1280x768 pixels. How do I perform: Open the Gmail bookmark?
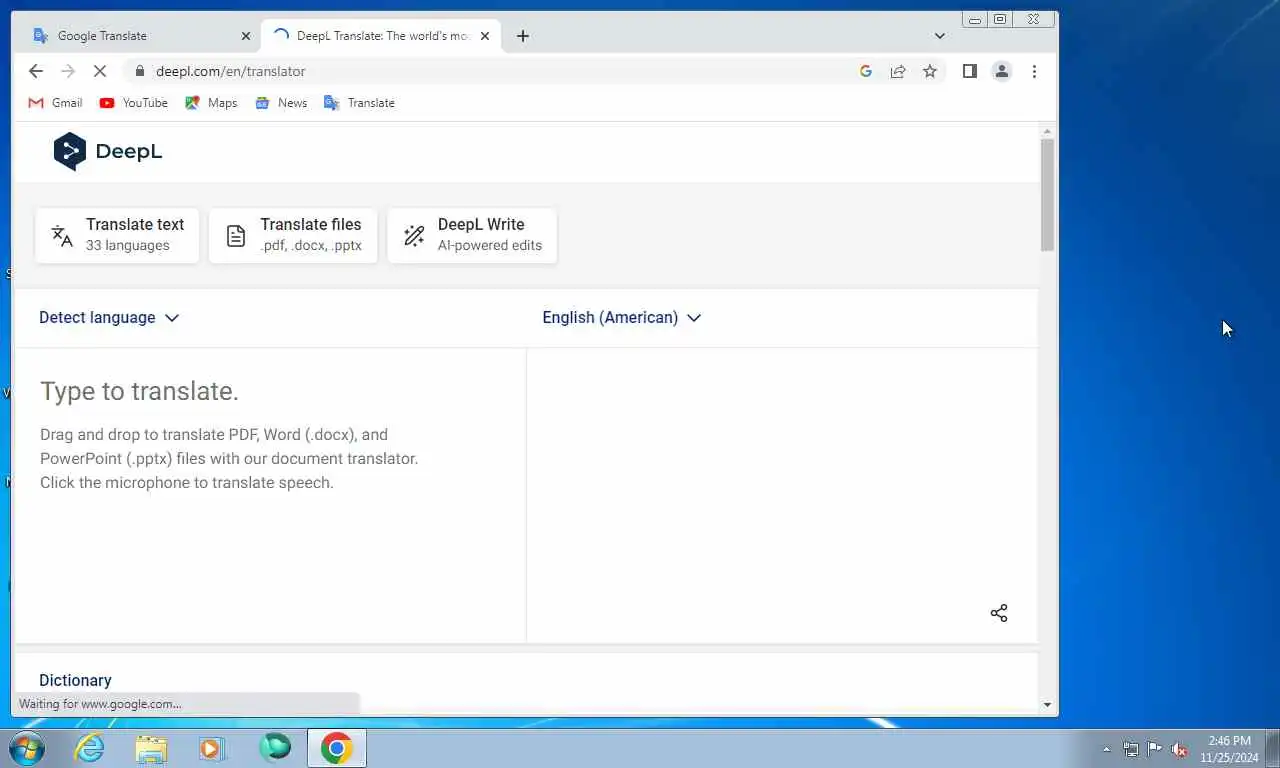[55, 103]
